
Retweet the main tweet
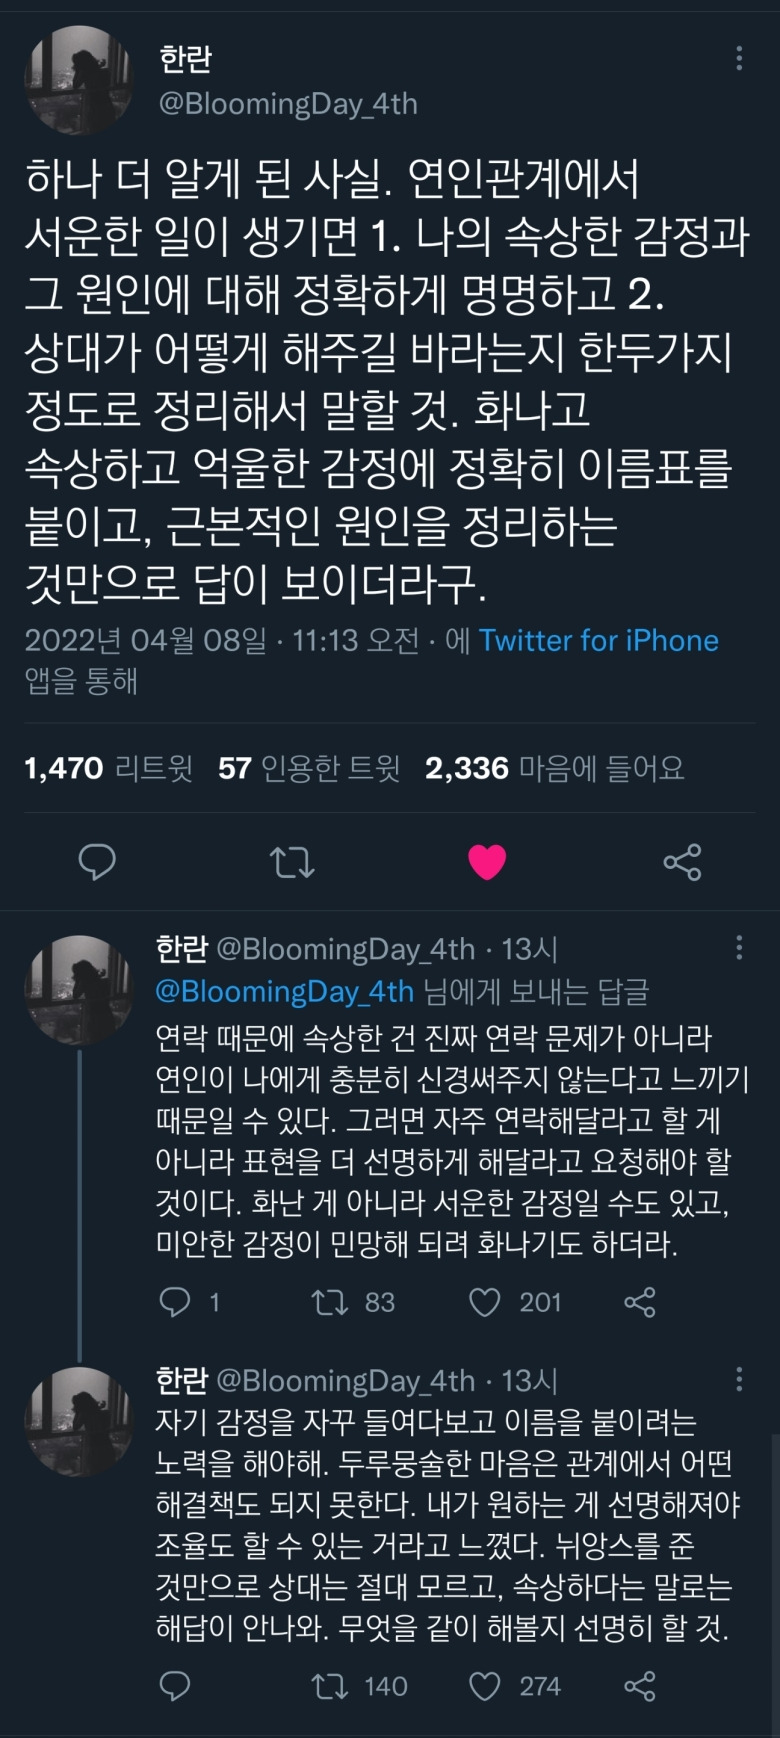(x=292, y=862)
